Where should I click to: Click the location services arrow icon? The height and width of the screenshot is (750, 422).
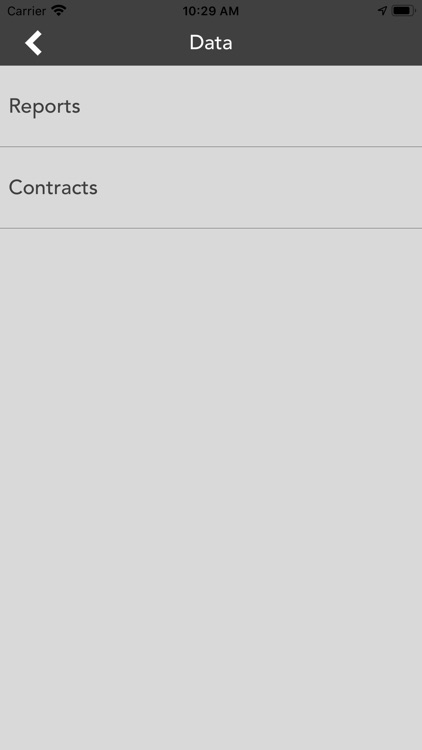pos(382,11)
